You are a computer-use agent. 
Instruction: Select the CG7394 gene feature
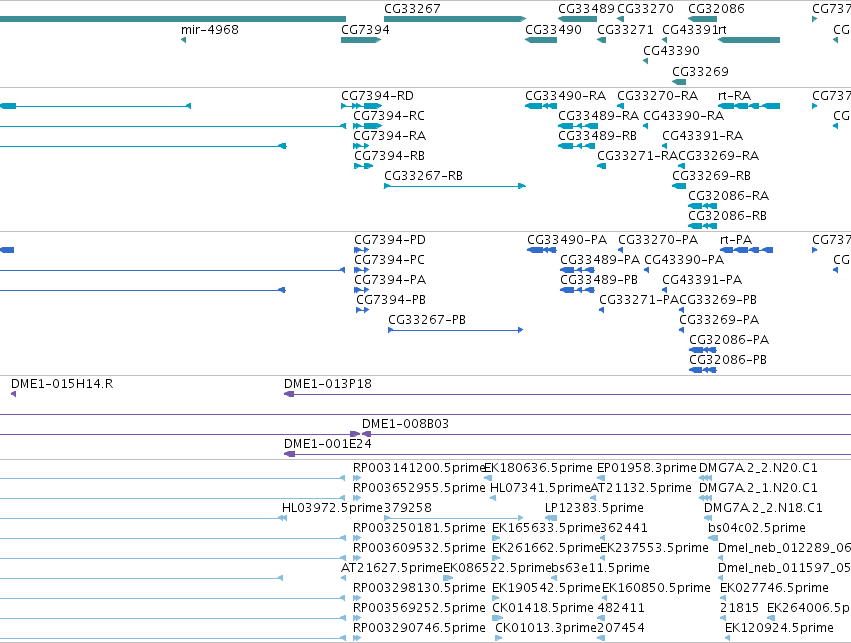(x=361, y=40)
